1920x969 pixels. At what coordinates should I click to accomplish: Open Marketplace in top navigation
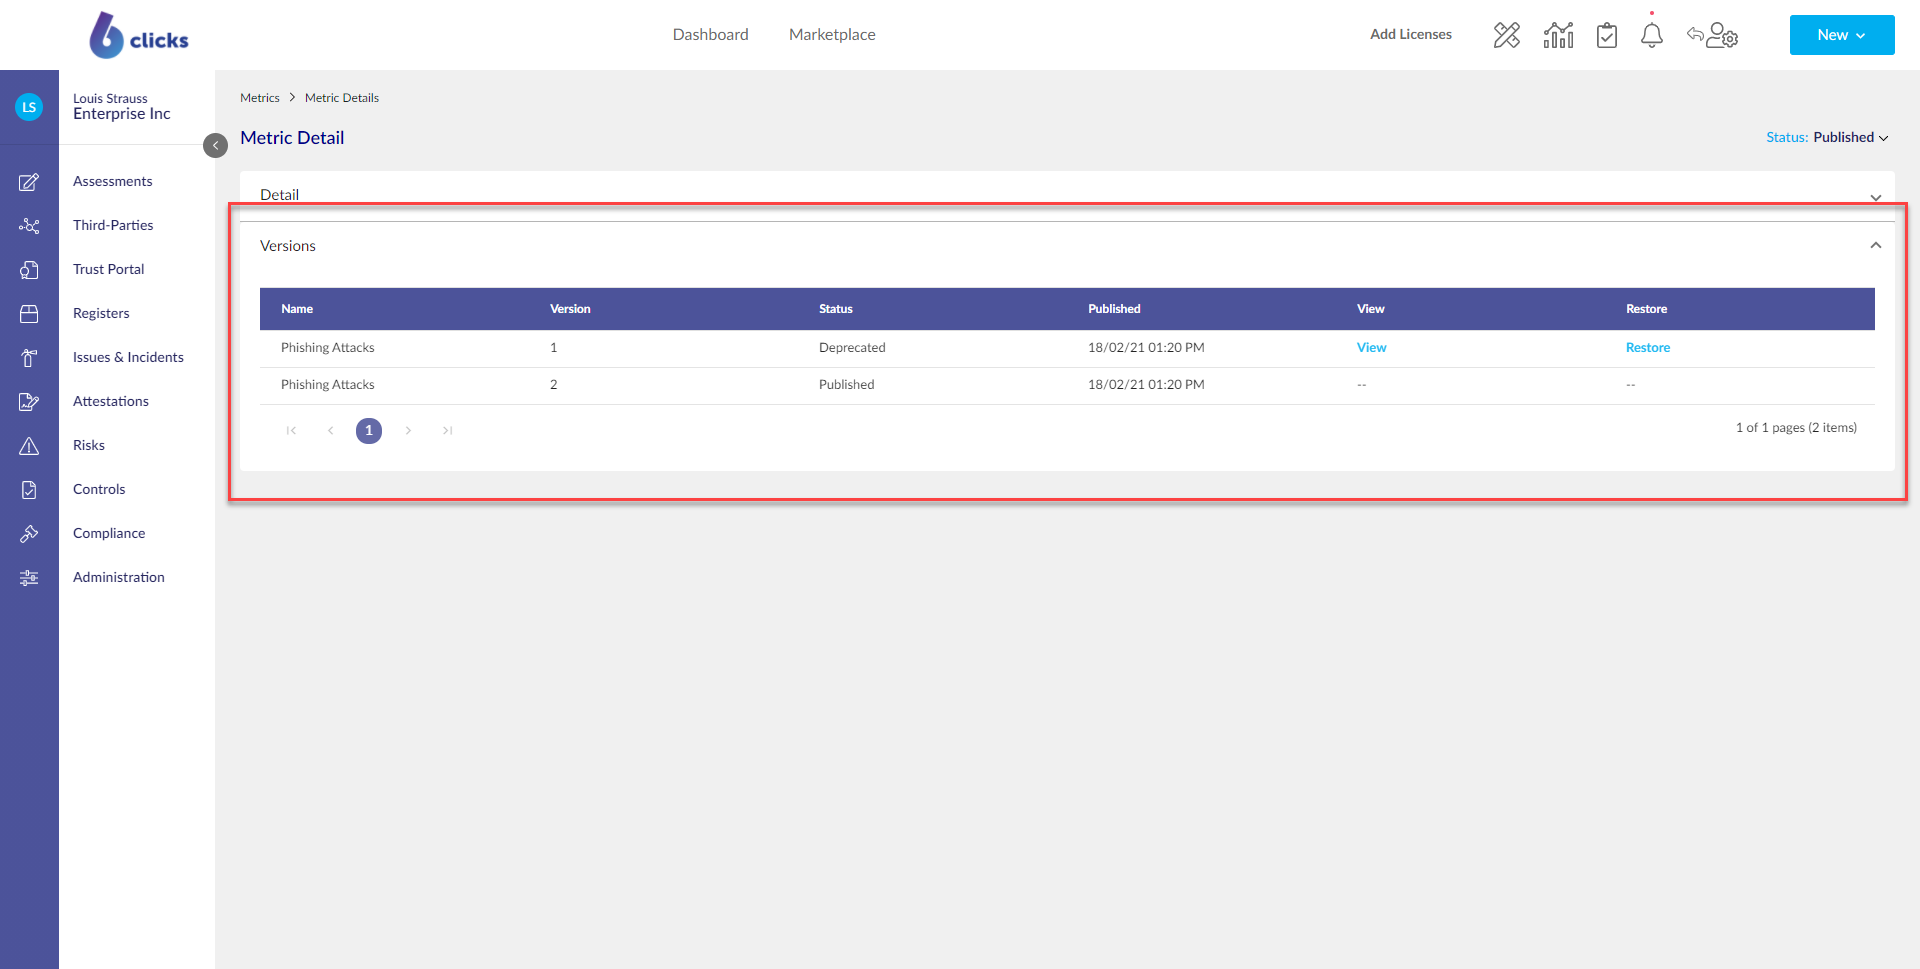tap(832, 35)
